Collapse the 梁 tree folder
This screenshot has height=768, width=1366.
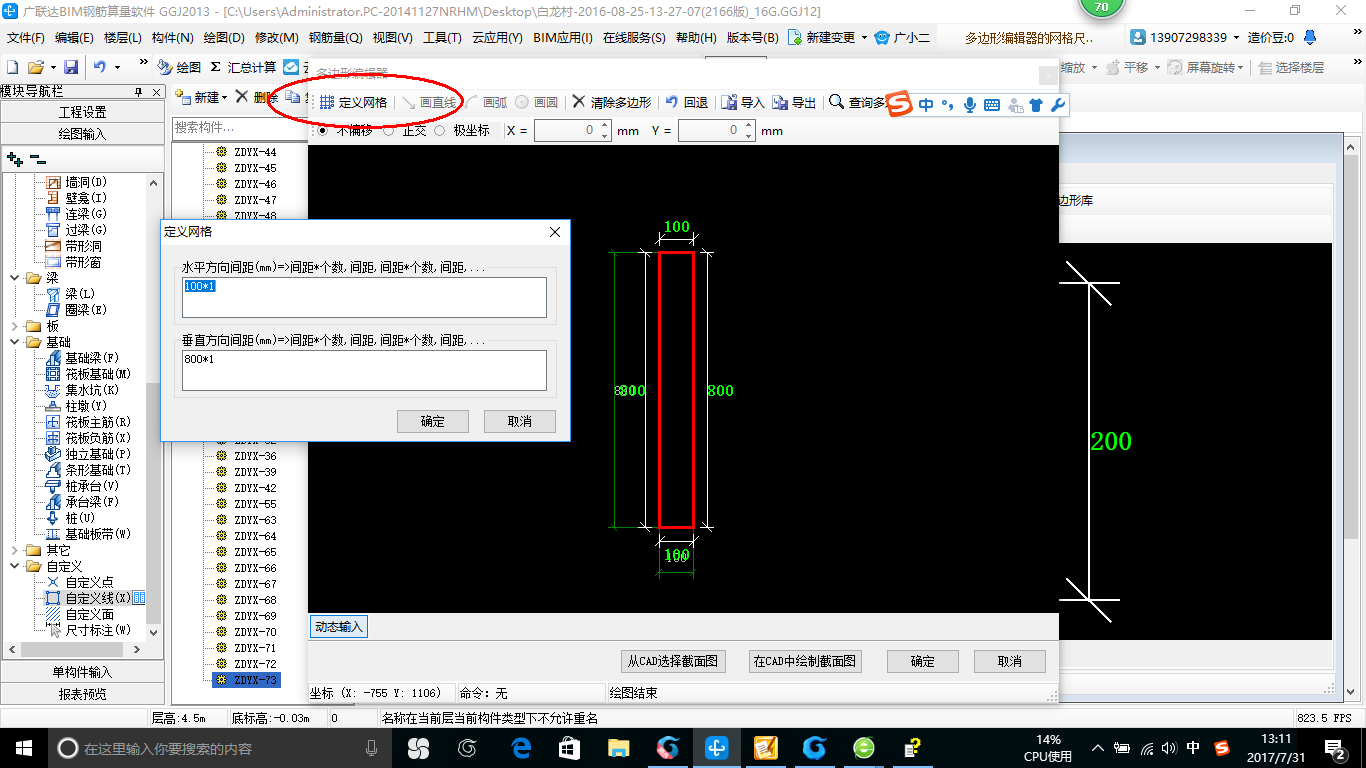tap(14, 278)
